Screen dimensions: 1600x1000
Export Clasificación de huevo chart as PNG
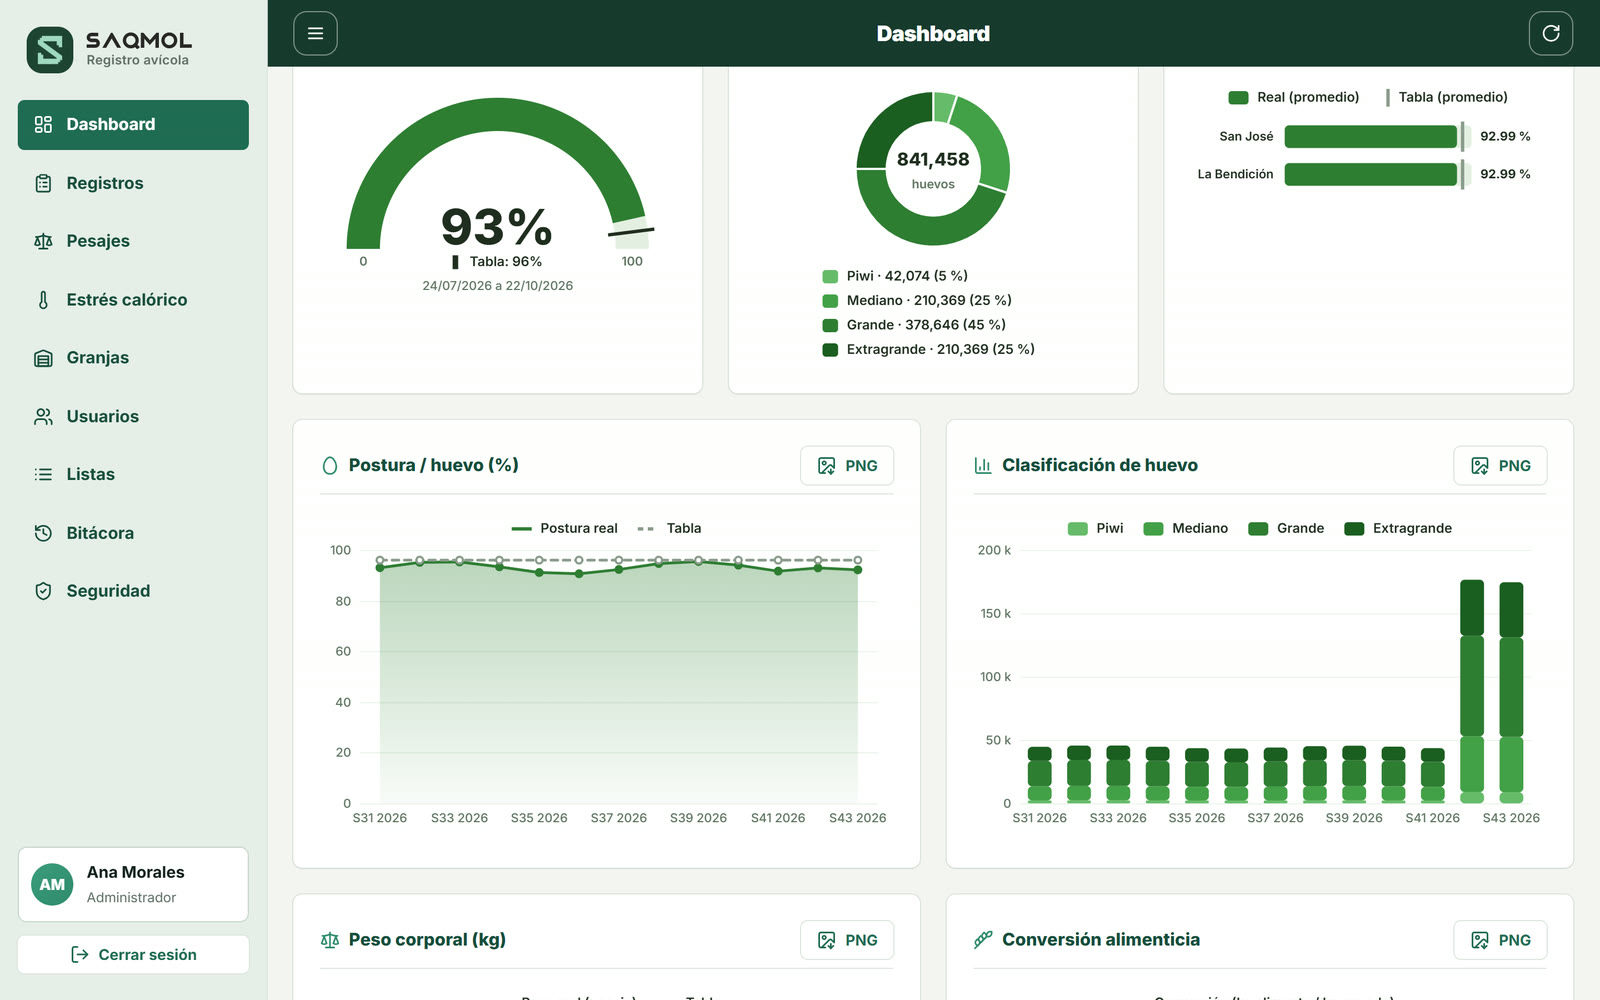(1500, 466)
